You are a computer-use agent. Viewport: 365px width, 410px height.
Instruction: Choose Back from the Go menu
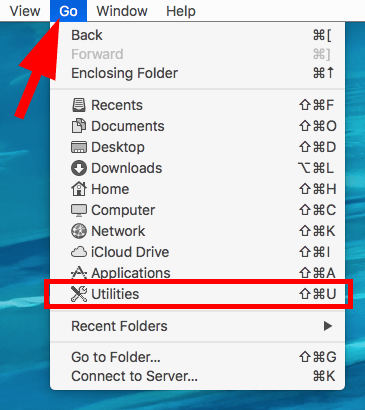[197, 35]
